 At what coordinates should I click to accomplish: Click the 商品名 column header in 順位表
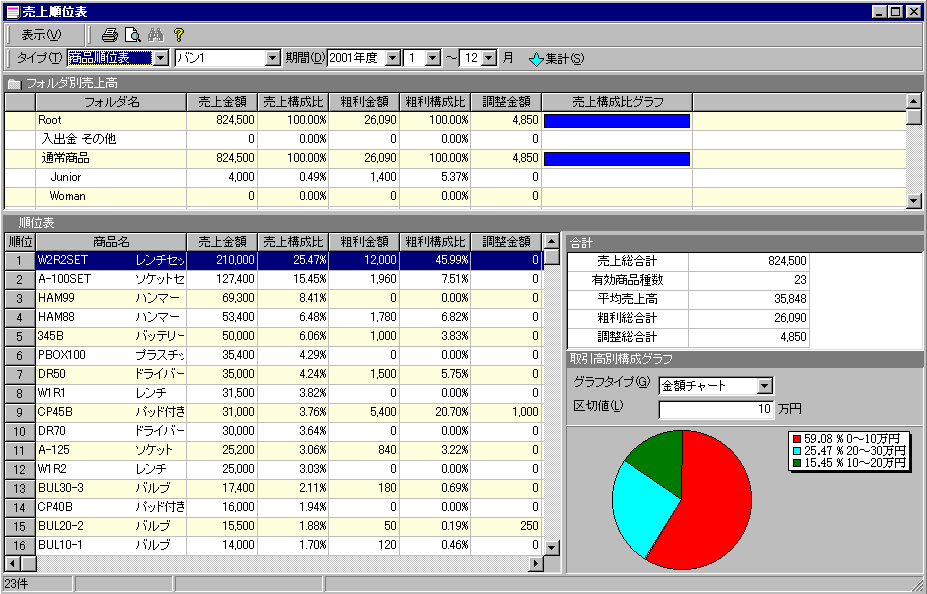coord(111,242)
